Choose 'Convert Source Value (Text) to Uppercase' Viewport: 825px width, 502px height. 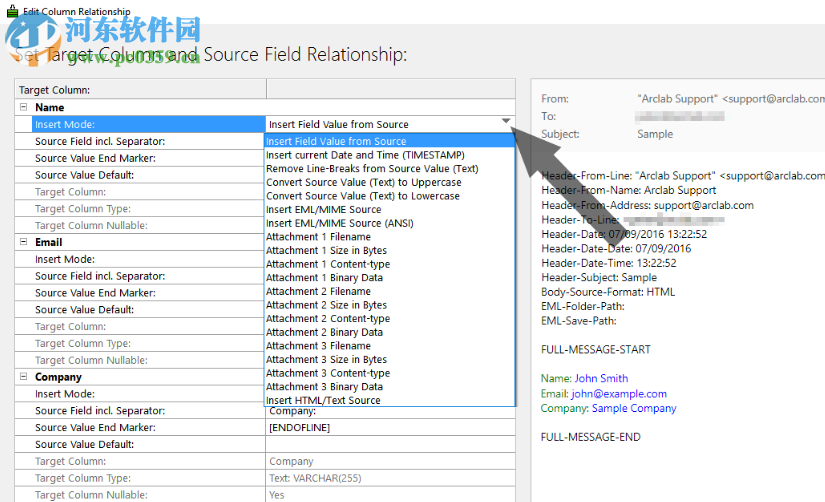pos(389,182)
